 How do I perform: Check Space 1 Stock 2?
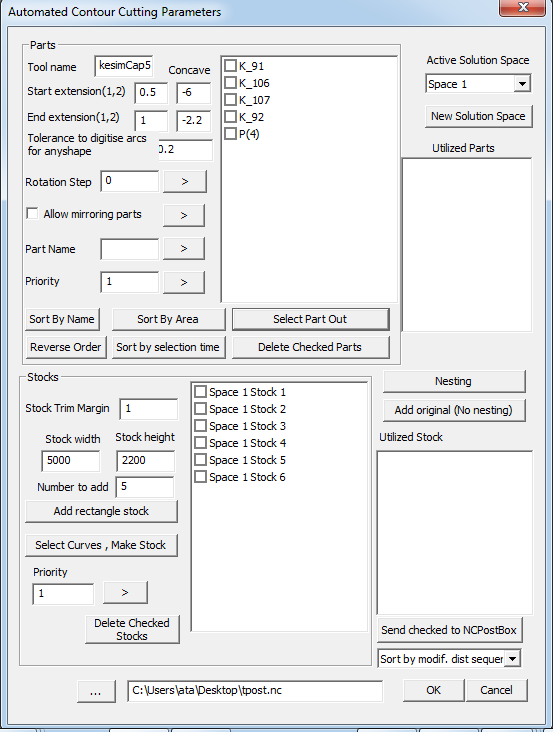[200, 408]
